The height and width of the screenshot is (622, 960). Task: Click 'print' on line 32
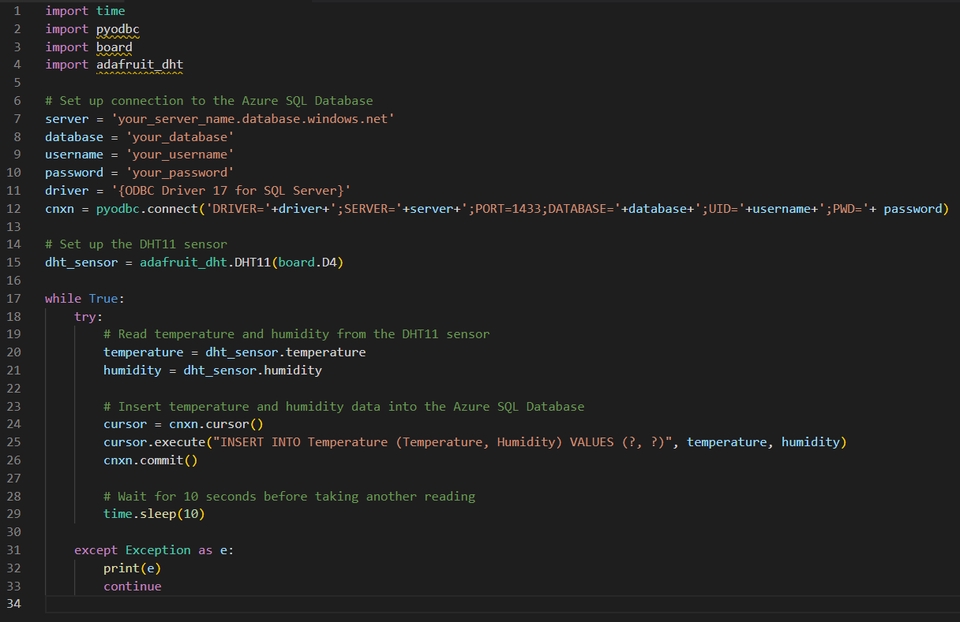121,568
